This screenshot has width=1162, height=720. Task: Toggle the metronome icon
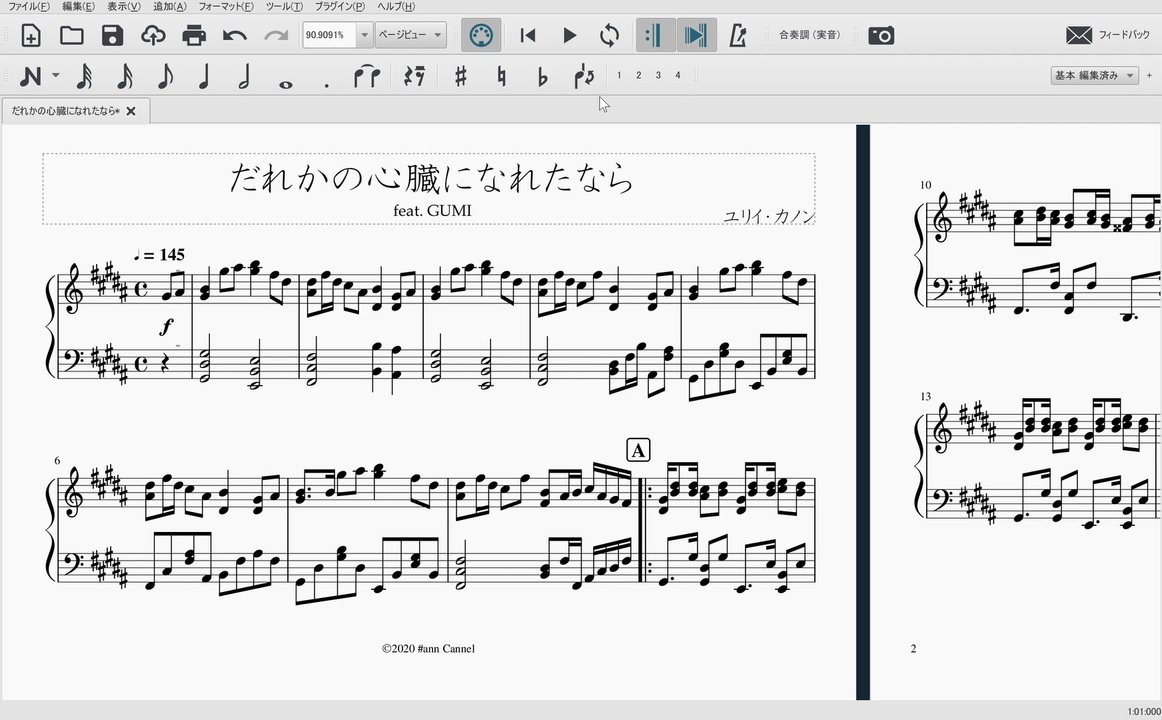click(737, 36)
